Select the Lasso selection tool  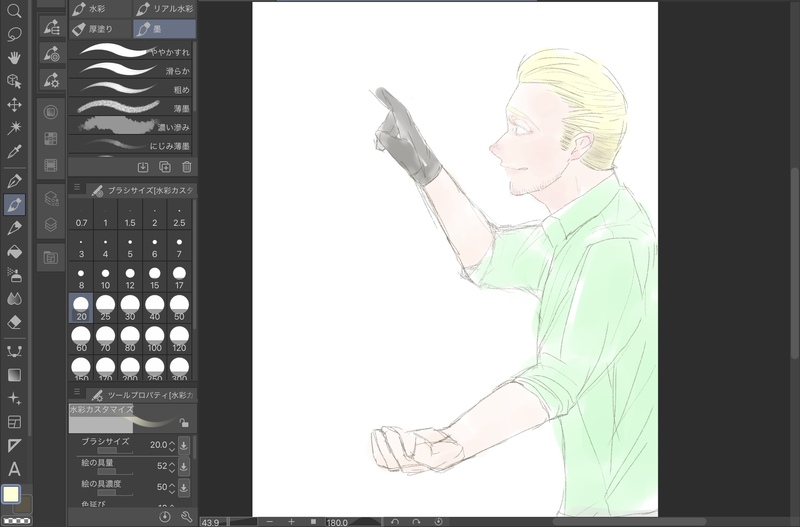(x=14, y=34)
